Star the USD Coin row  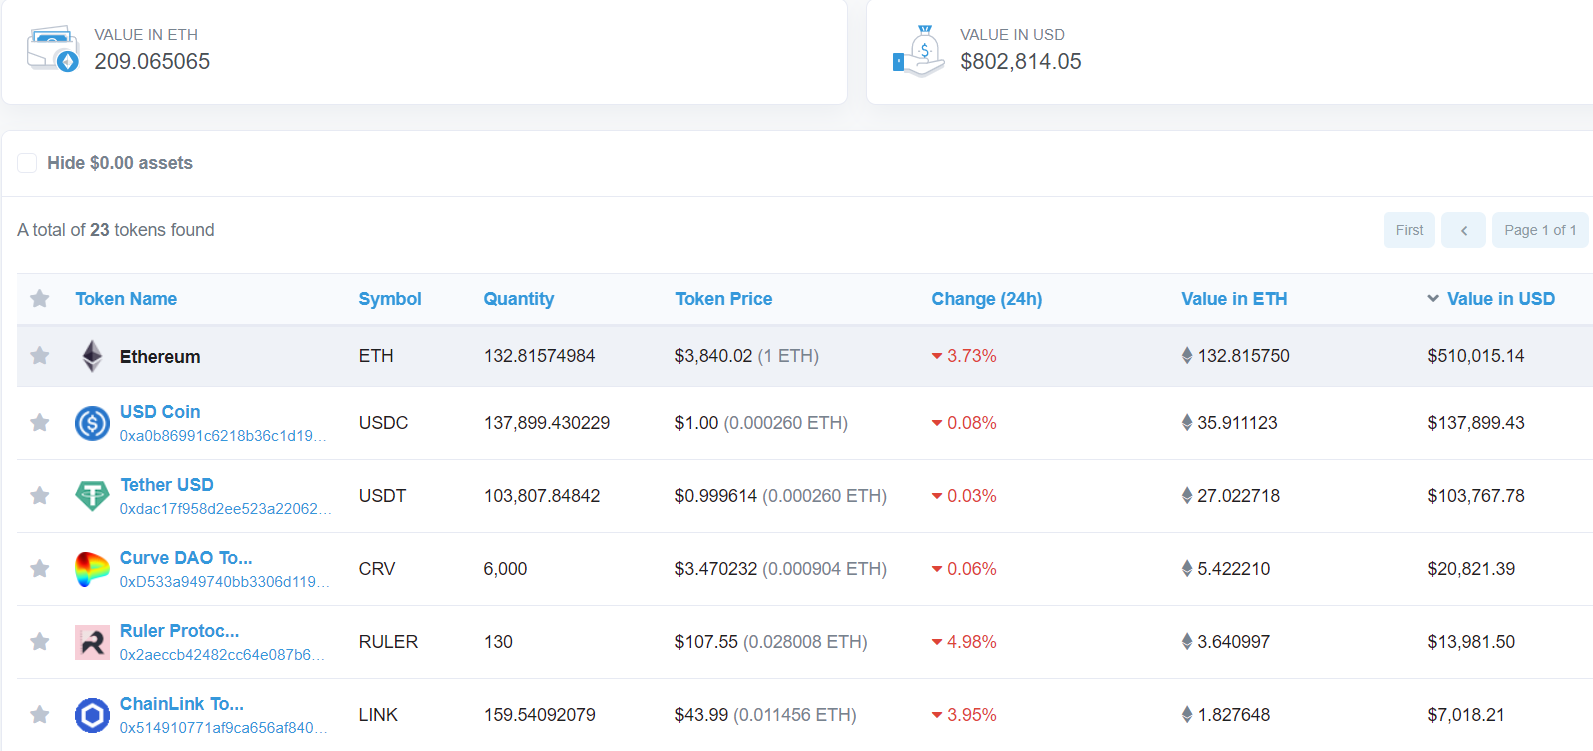pos(40,423)
